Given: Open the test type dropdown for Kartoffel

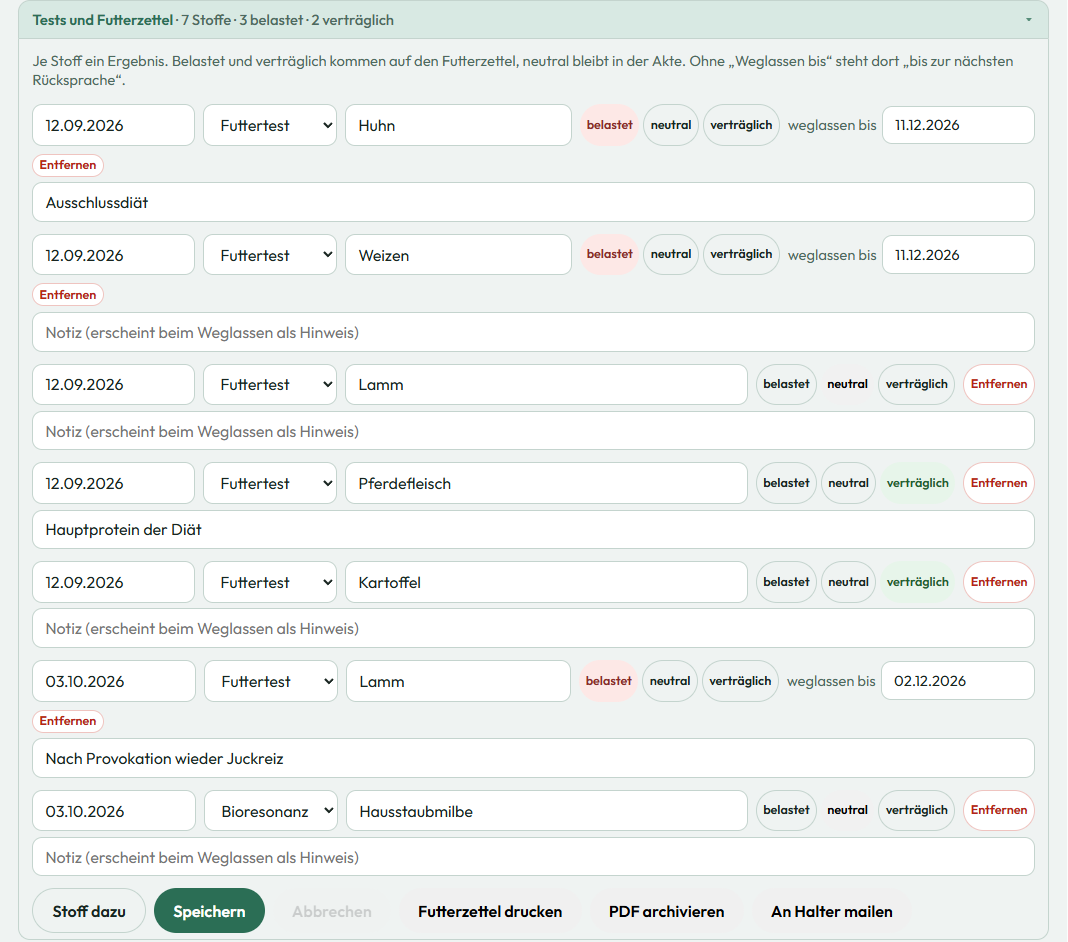Looking at the screenshot, I should [x=270, y=582].
